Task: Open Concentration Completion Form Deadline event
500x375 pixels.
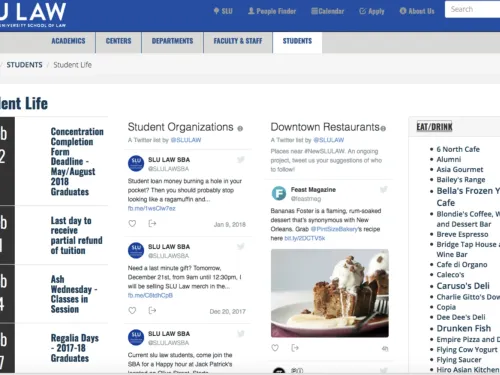Action: point(77,161)
